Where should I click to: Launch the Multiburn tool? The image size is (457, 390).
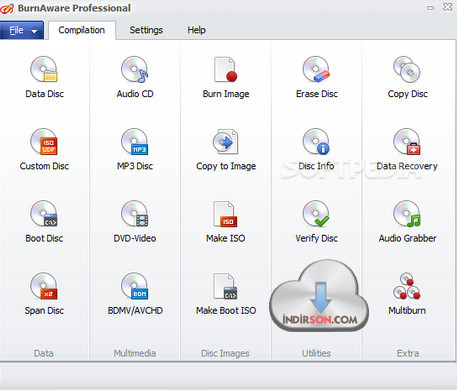407,294
